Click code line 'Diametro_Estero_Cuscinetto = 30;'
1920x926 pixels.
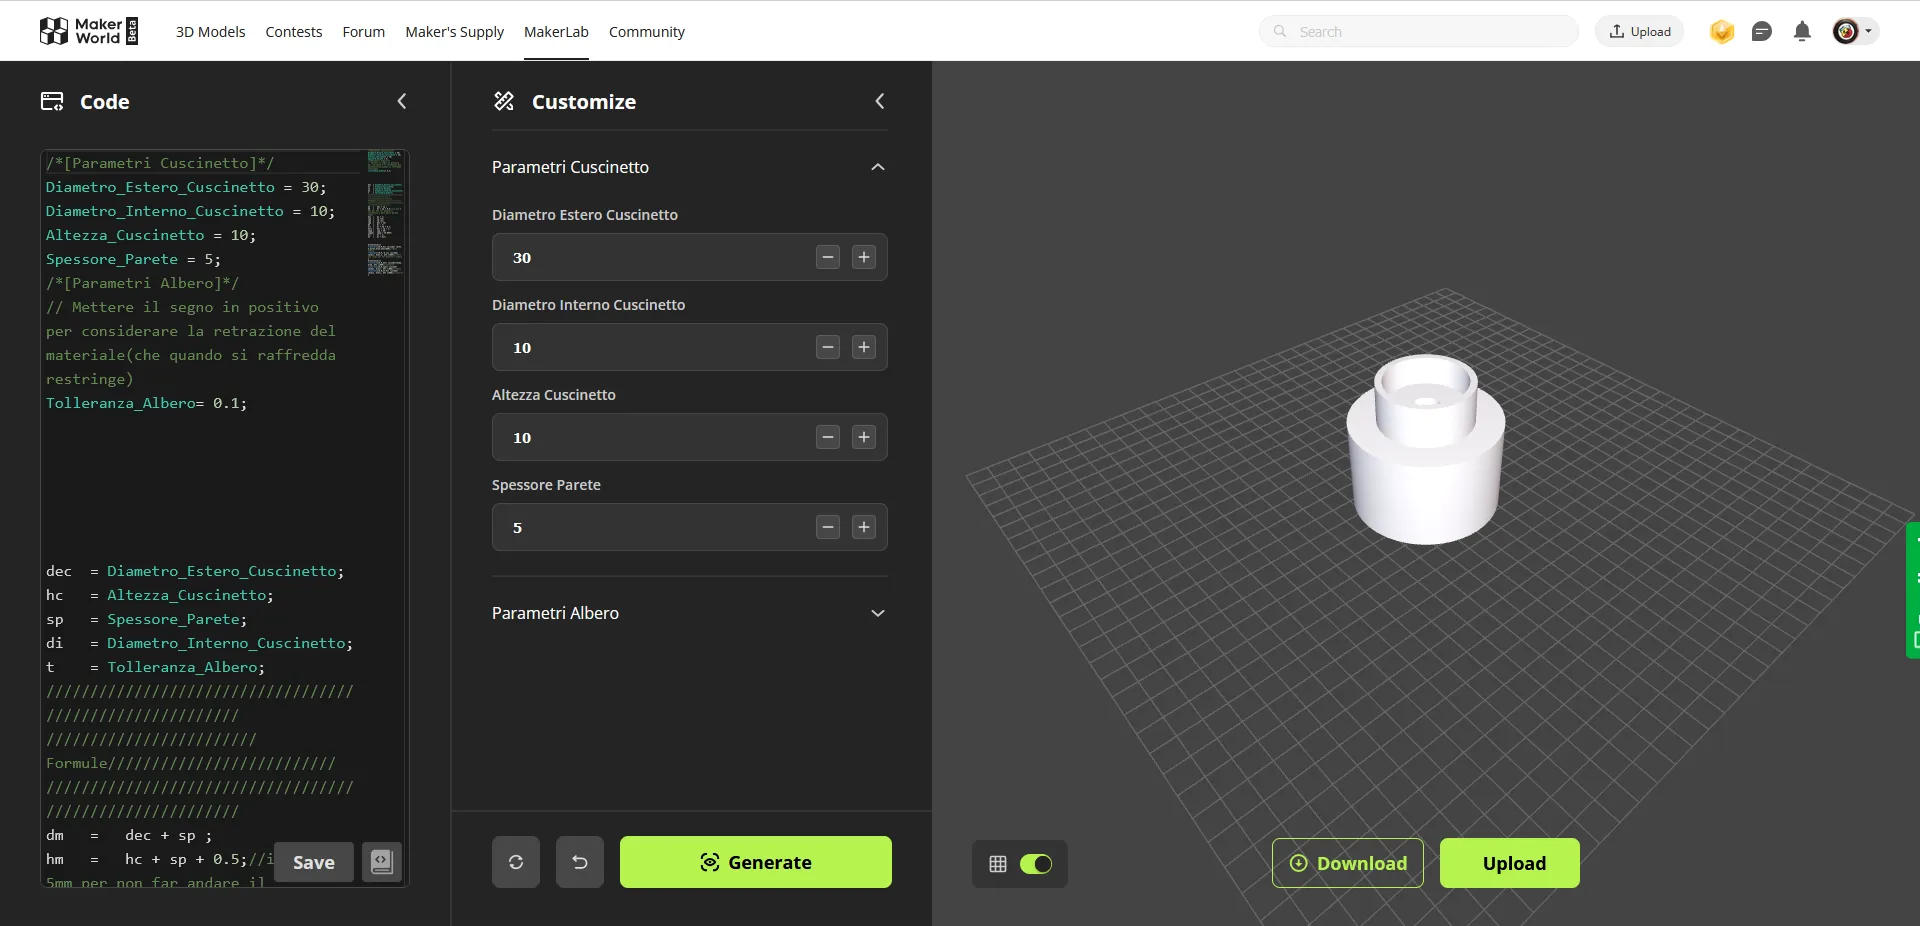point(186,187)
